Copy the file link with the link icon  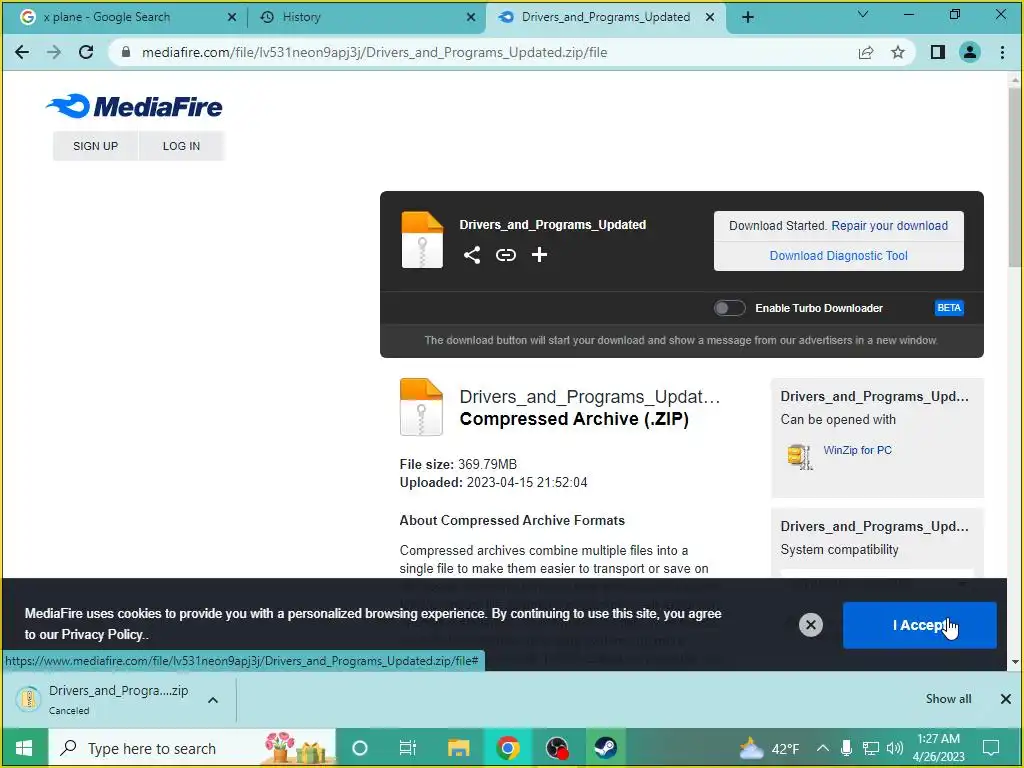505,255
